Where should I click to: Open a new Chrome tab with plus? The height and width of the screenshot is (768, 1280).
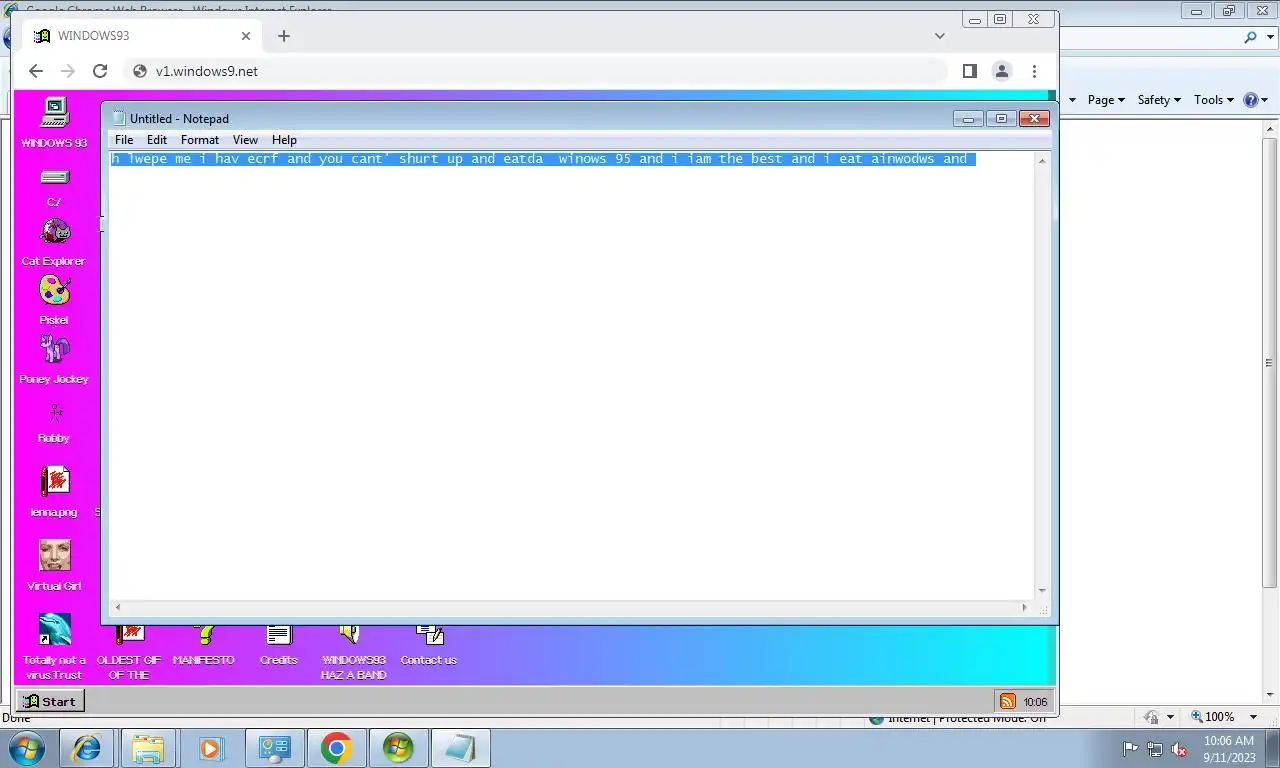[x=284, y=36]
